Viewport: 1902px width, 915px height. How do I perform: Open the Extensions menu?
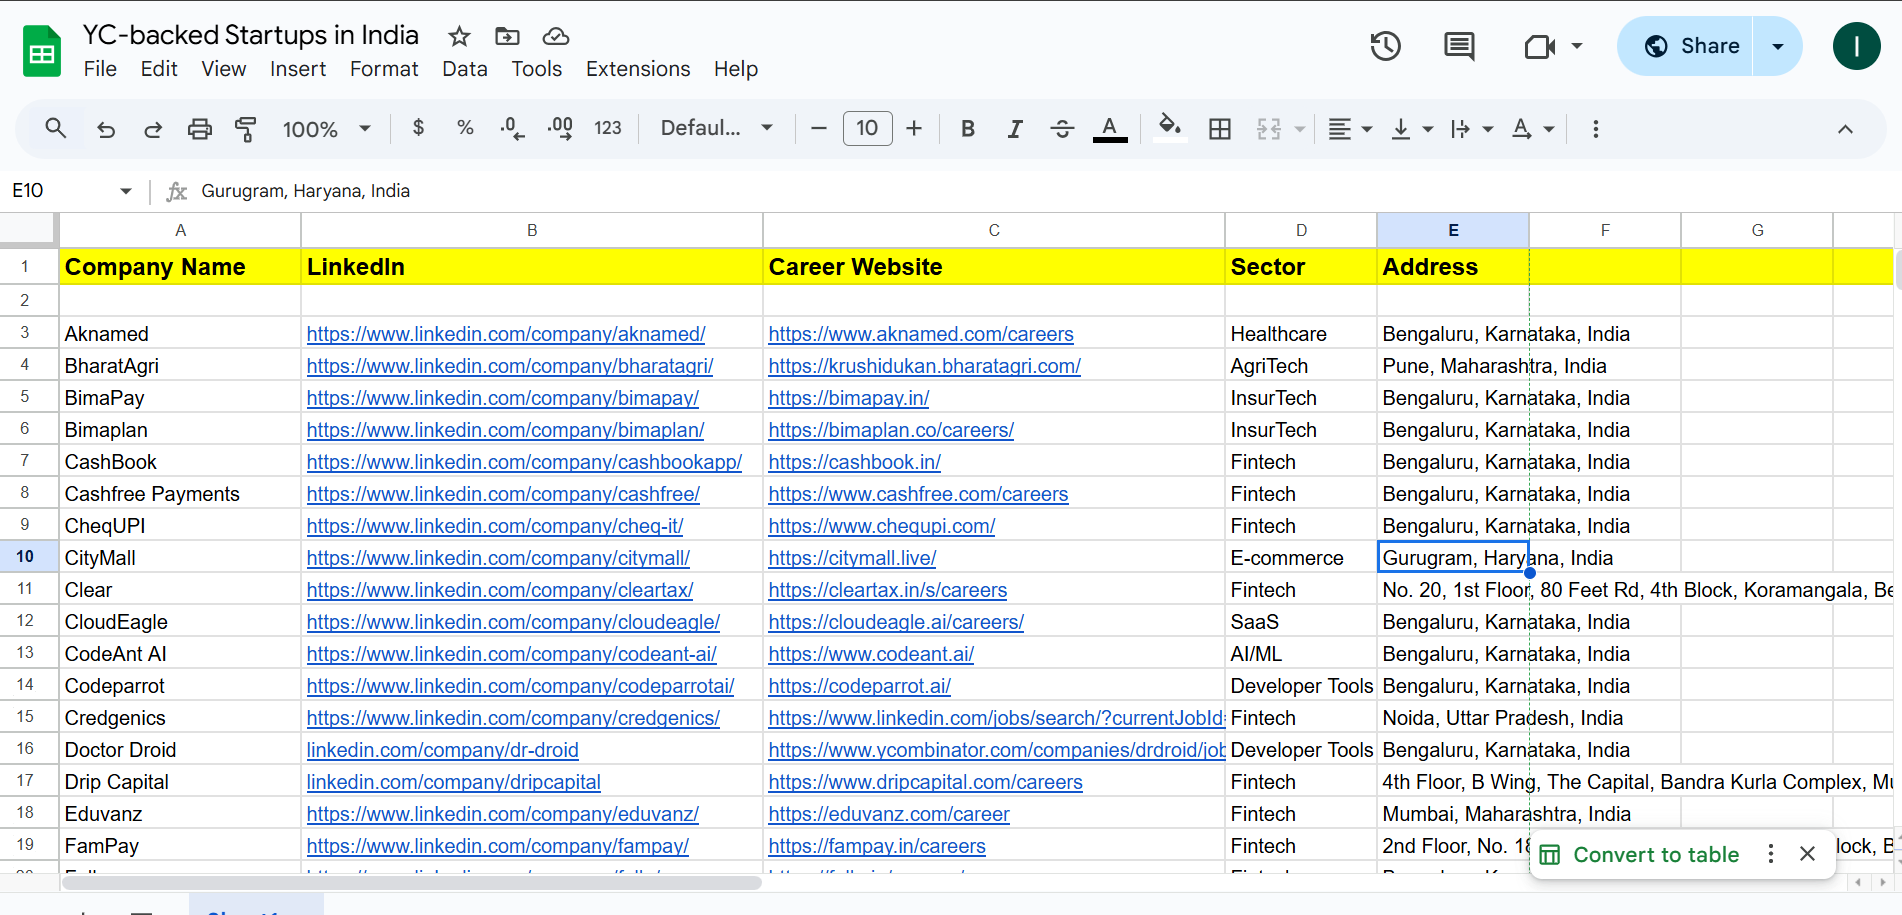pyautogui.click(x=637, y=69)
